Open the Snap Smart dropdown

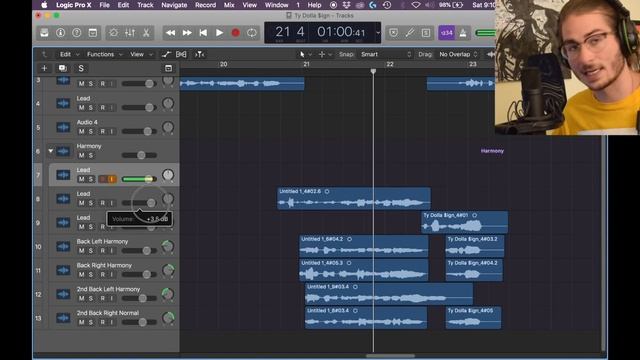[386, 54]
